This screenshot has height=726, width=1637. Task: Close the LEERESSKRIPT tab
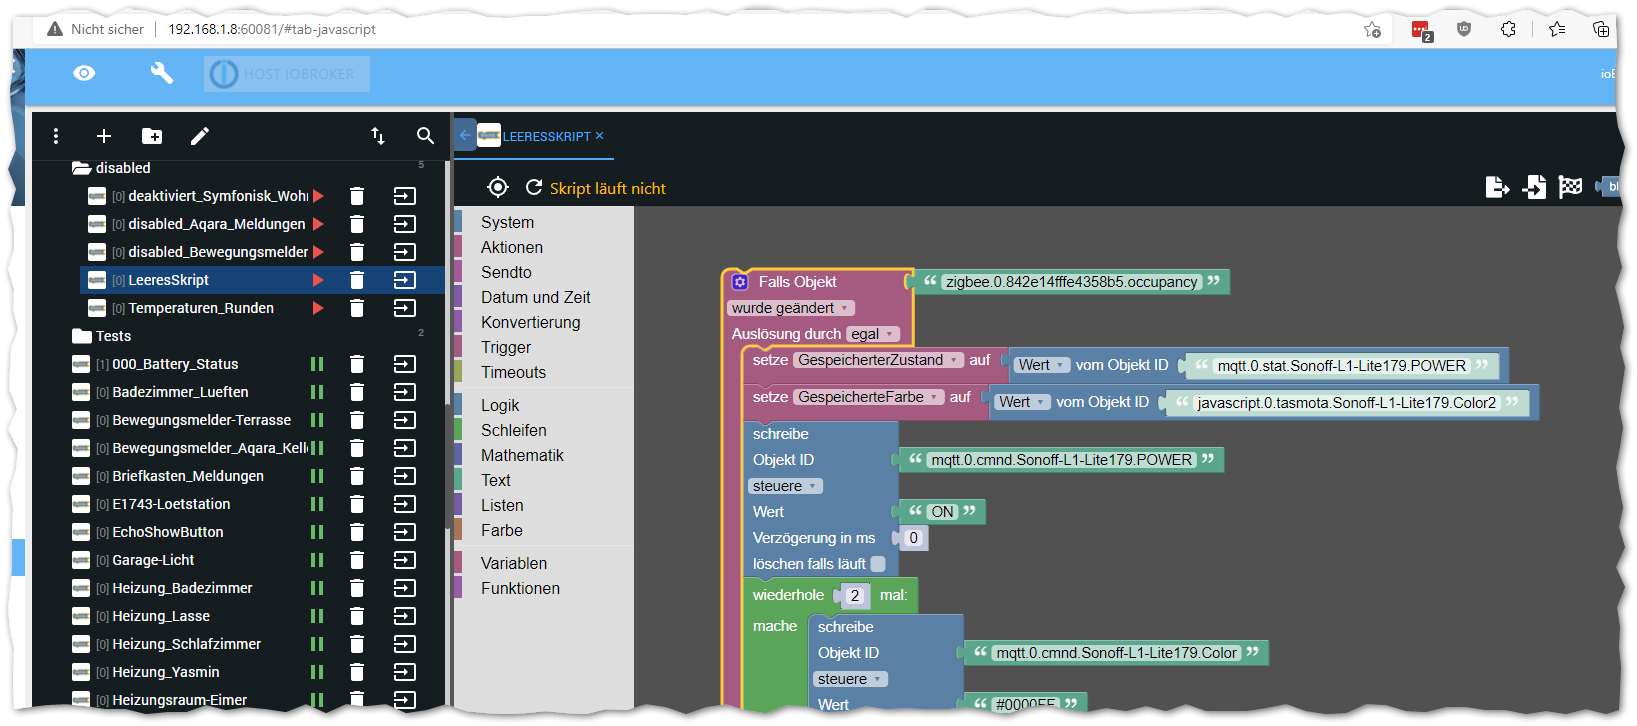599,136
